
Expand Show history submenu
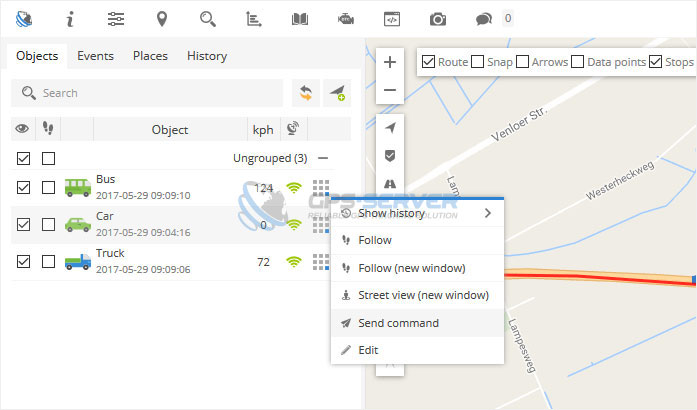tap(417, 213)
